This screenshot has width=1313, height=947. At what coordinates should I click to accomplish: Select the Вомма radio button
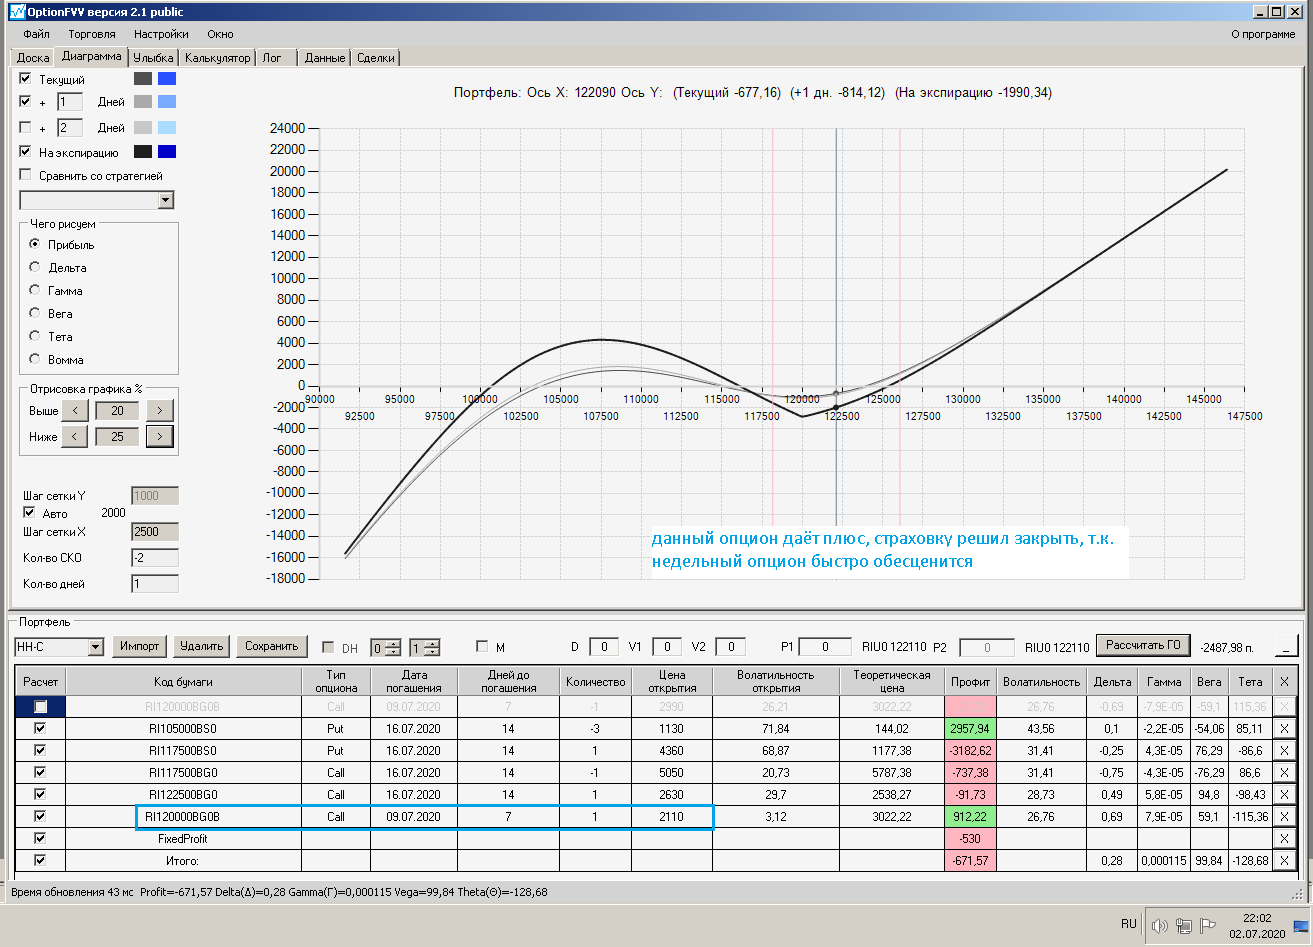[36, 359]
